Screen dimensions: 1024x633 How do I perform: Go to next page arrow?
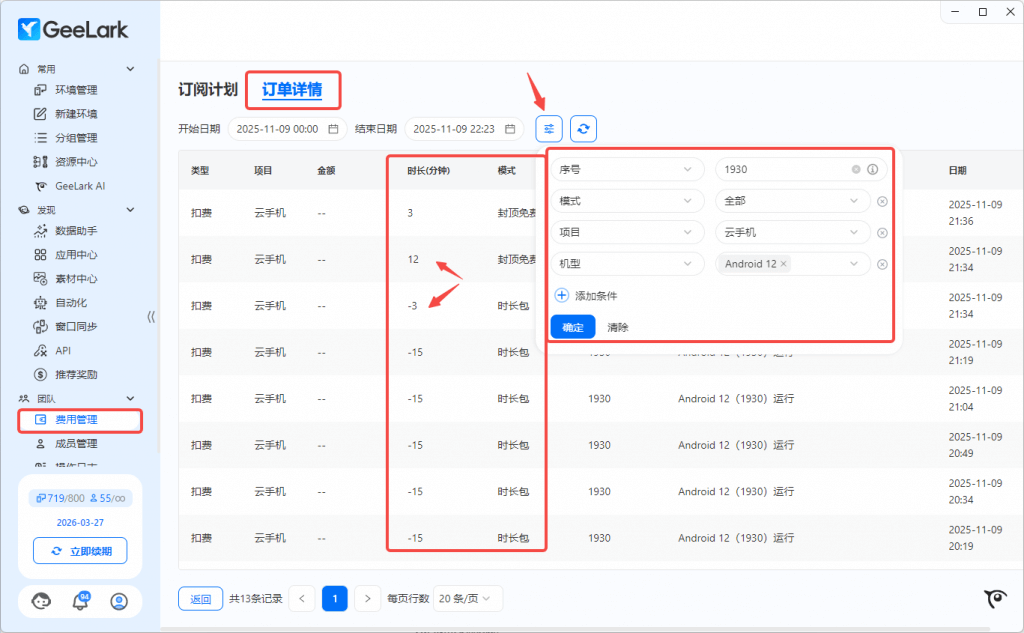pyautogui.click(x=368, y=599)
